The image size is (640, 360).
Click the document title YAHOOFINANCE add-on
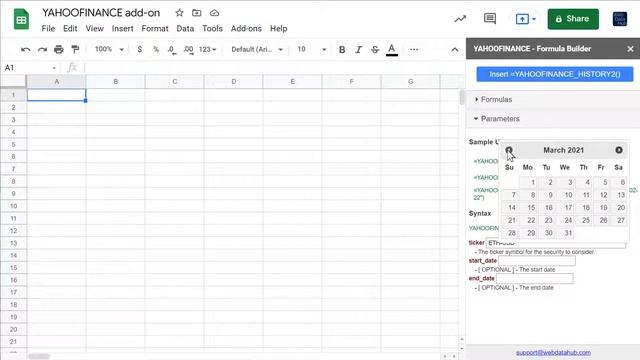101,13
